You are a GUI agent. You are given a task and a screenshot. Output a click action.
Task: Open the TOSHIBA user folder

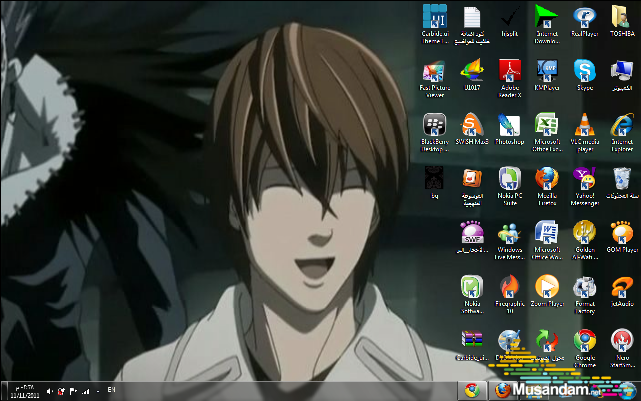pos(622,21)
